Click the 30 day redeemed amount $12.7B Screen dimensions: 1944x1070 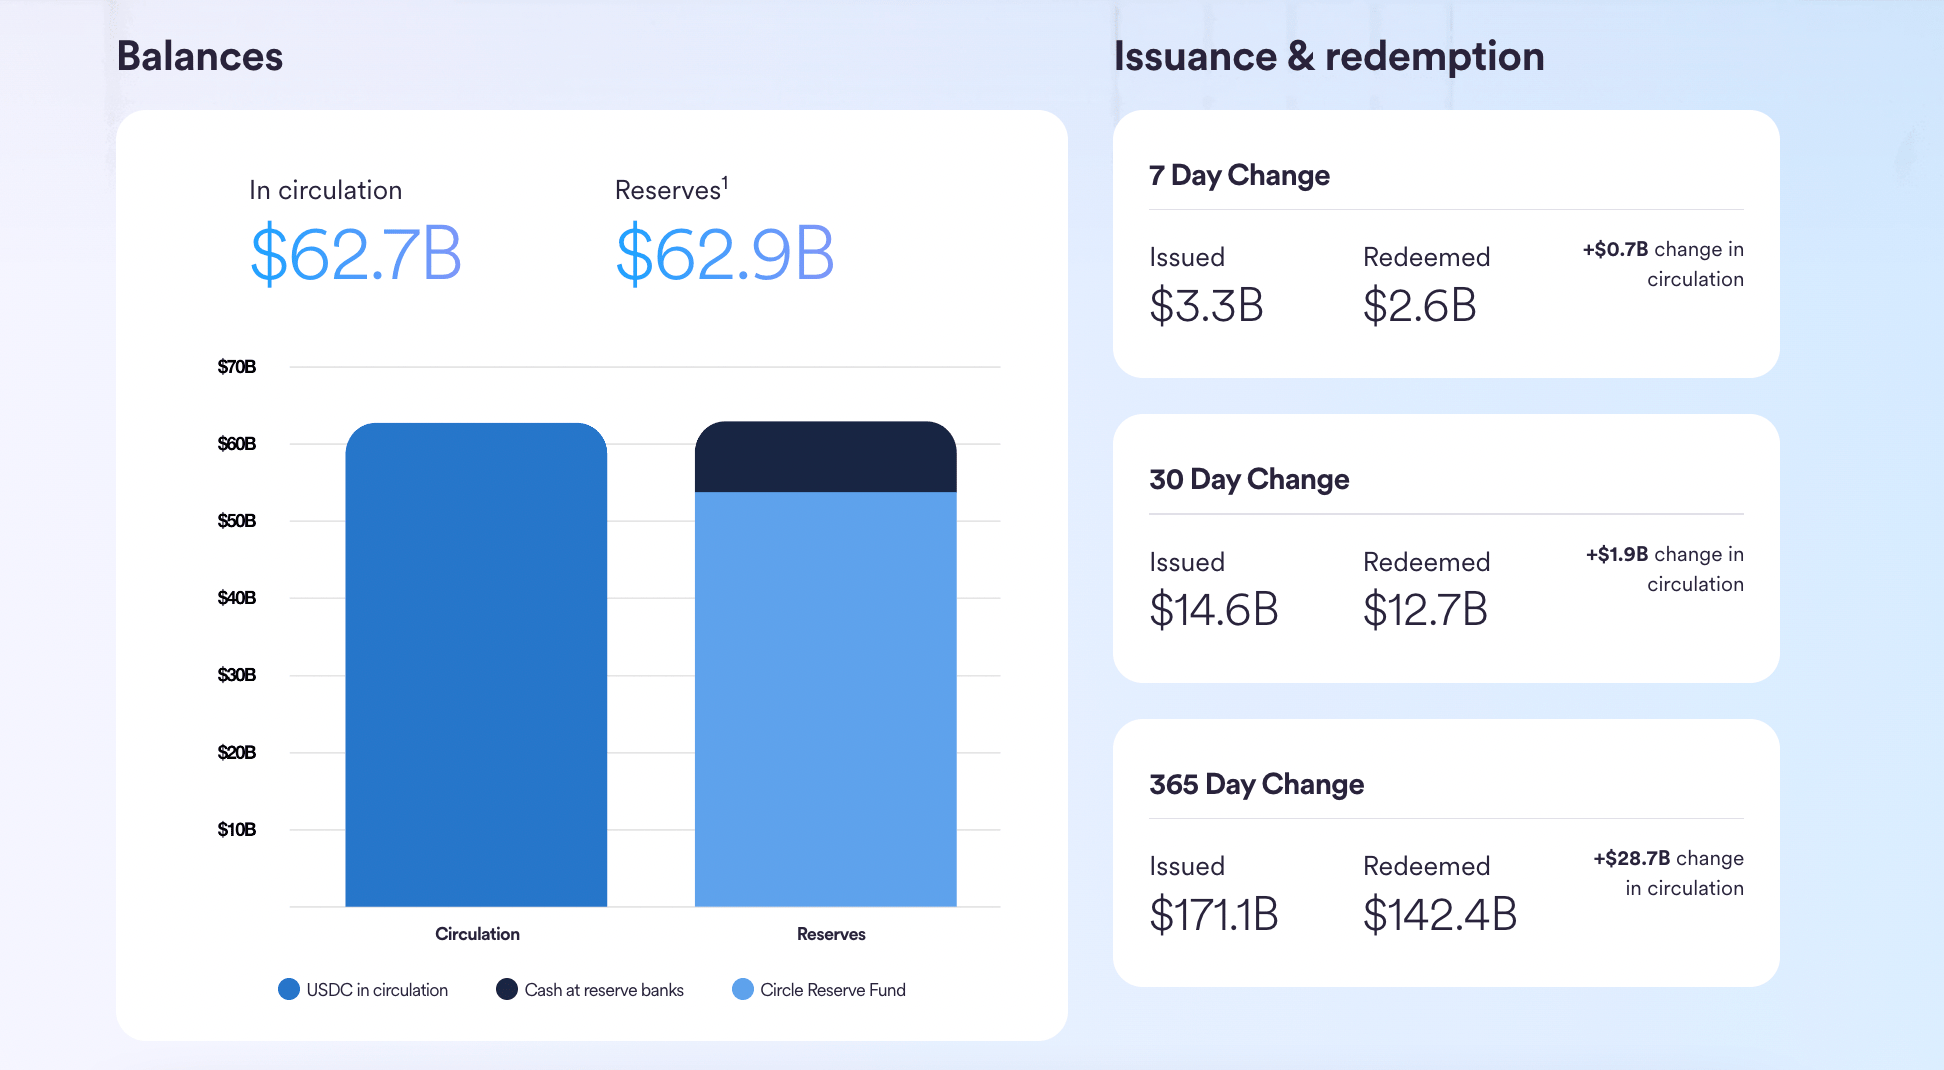tap(1425, 609)
